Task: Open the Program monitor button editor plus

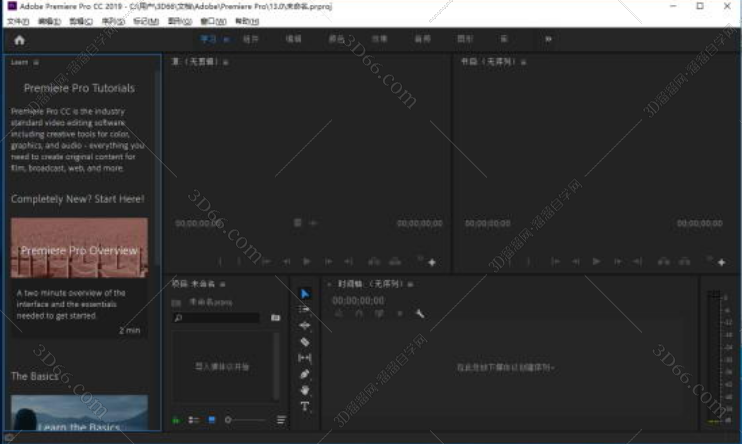Action: tap(721, 262)
